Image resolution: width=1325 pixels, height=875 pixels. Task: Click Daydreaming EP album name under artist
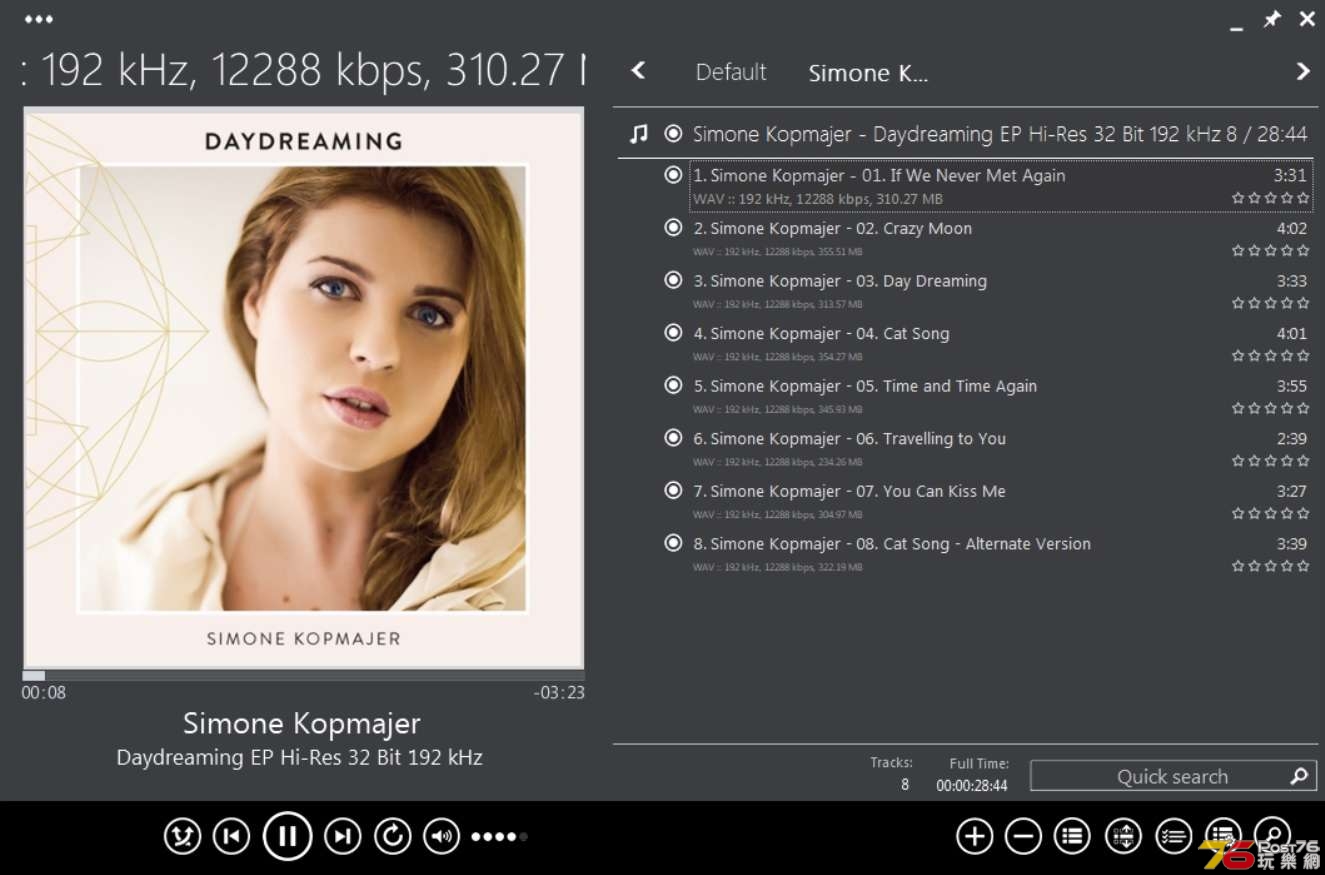pyautogui.click(x=299, y=757)
